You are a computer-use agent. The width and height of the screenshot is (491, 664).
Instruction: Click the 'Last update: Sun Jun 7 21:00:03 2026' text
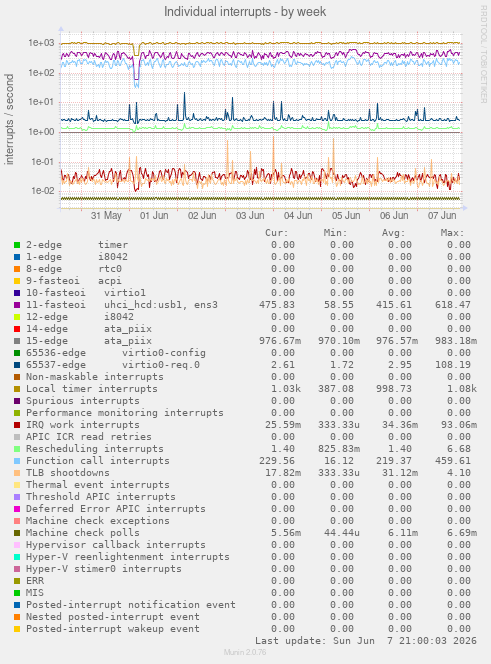(x=366, y=641)
